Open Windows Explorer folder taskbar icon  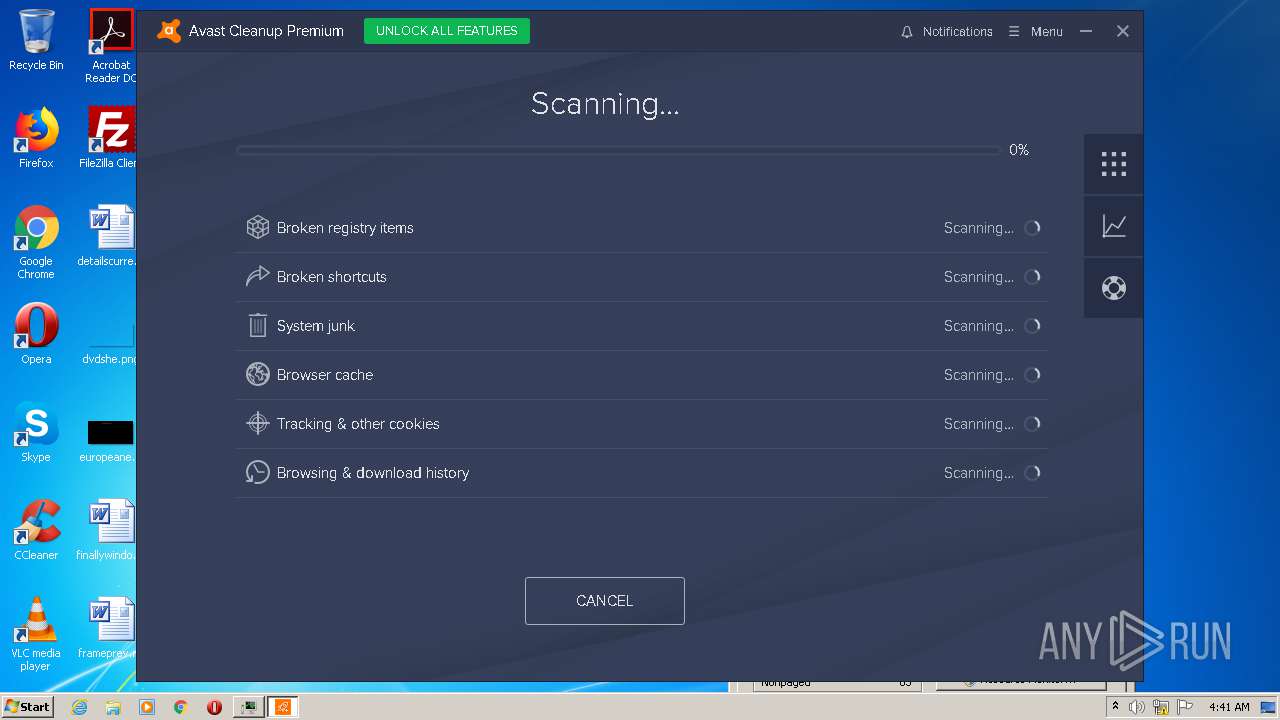tap(113, 707)
